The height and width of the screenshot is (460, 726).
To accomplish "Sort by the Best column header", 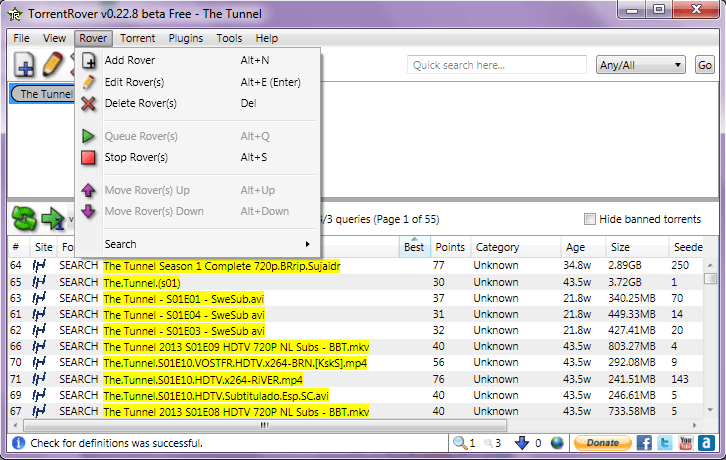I will pyautogui.click(x=414, y=247).
